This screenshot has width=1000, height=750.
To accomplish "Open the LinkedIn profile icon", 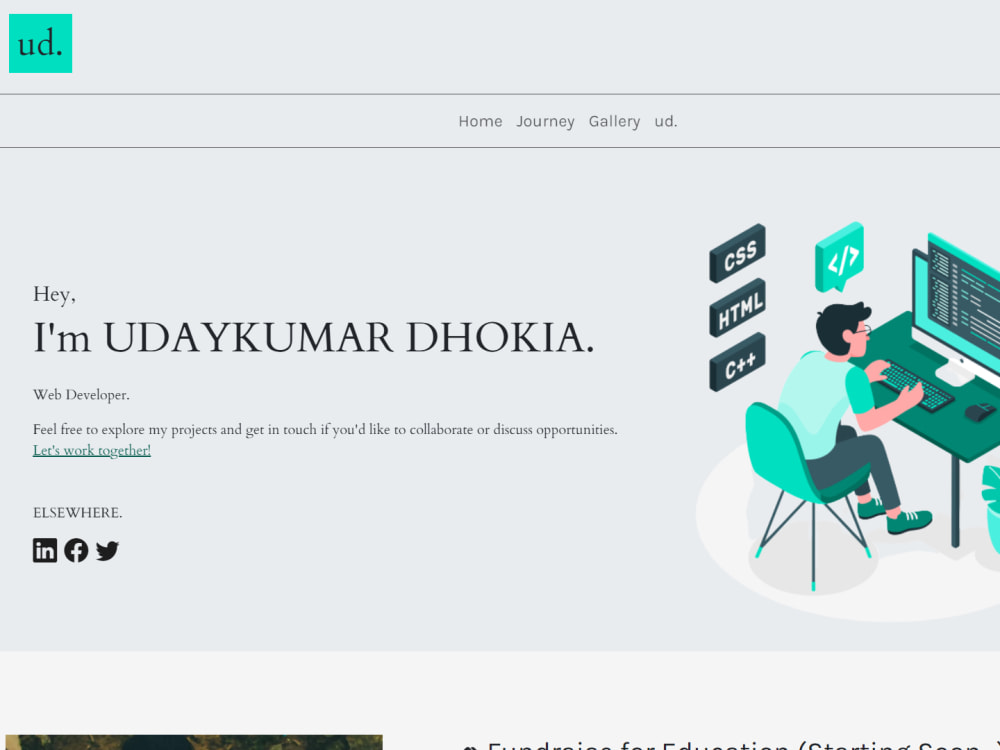I will pyautogui.click(x=45, y=550).
